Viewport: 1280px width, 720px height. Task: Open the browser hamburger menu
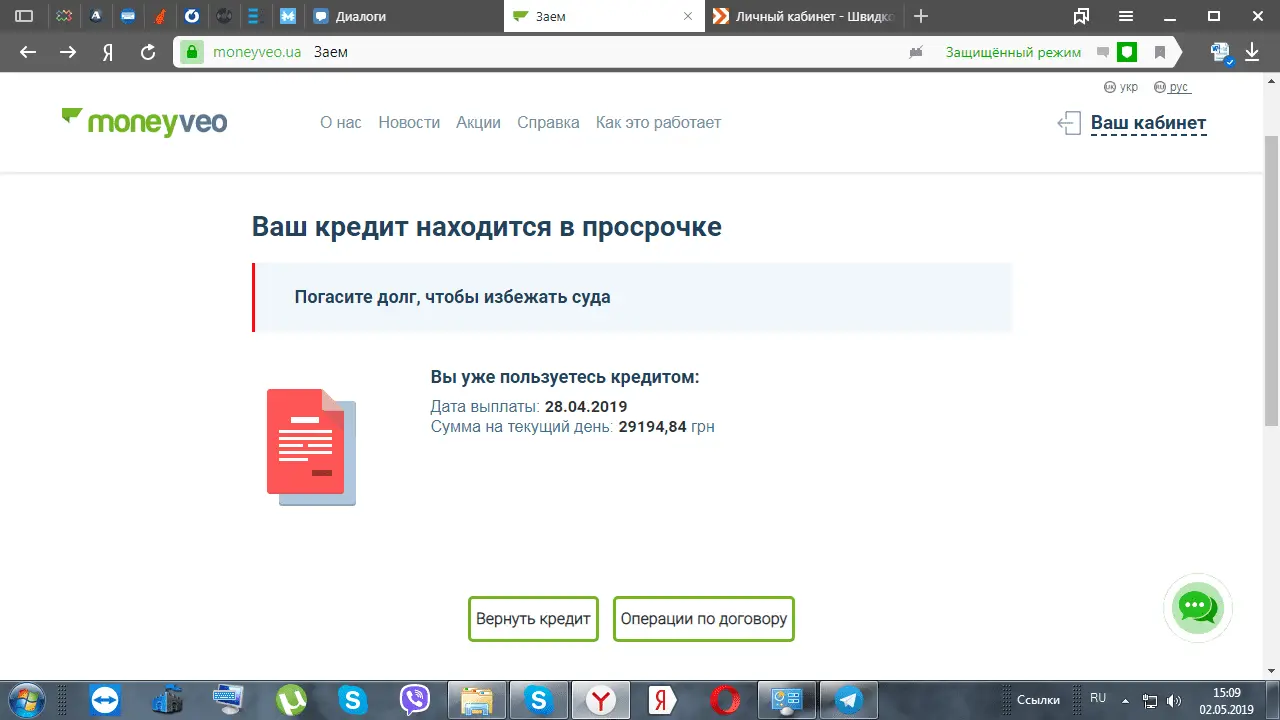(1126, 16)
